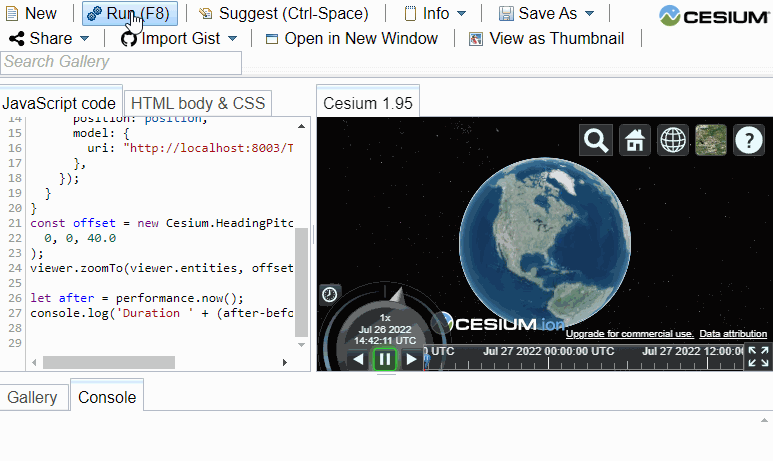The height and width of the screenshot is (461, 773).
Task: Select the Cesium 1.95 tab
Action: coord(368,103)
